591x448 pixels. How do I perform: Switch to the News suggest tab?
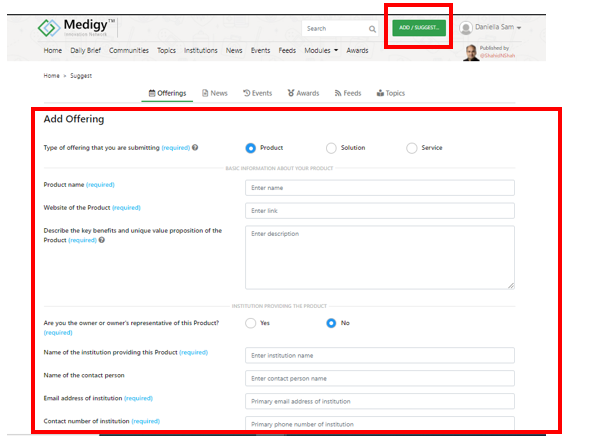pyautogui.click(x=215, y=93)
